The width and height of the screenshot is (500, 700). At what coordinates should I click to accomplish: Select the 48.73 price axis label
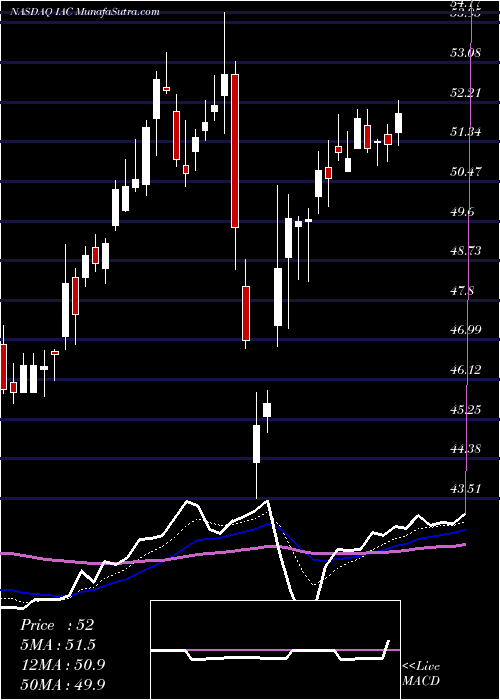(x=466, y=251)
